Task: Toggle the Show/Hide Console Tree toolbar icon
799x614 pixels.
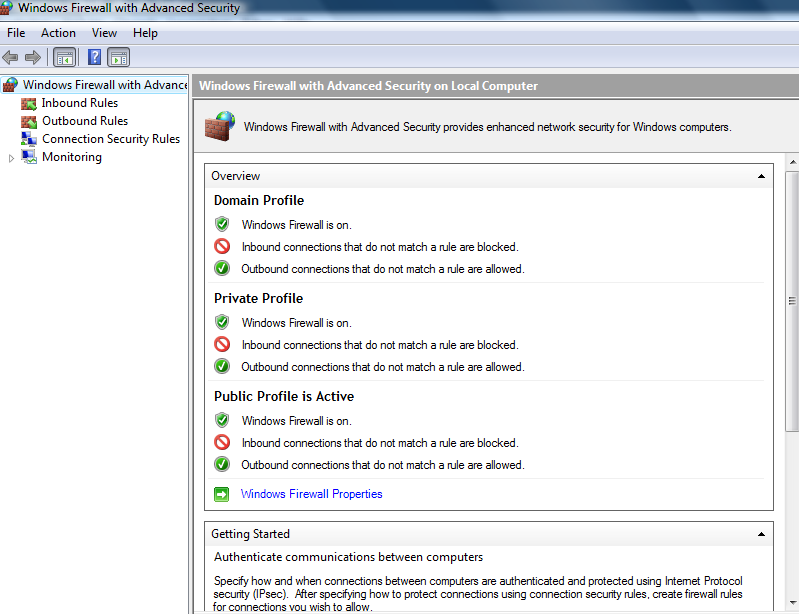Action: coord(65,58)
